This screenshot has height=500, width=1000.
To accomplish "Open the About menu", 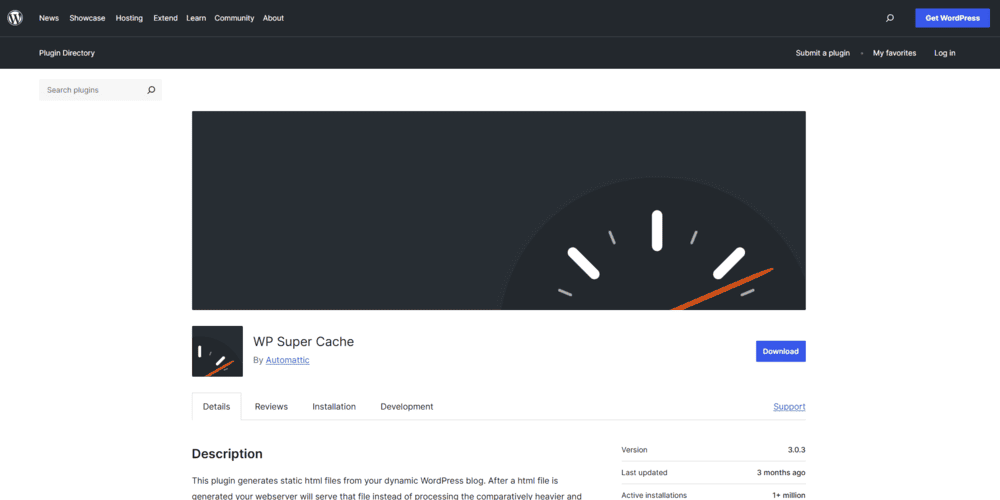I will coord(273,18).
